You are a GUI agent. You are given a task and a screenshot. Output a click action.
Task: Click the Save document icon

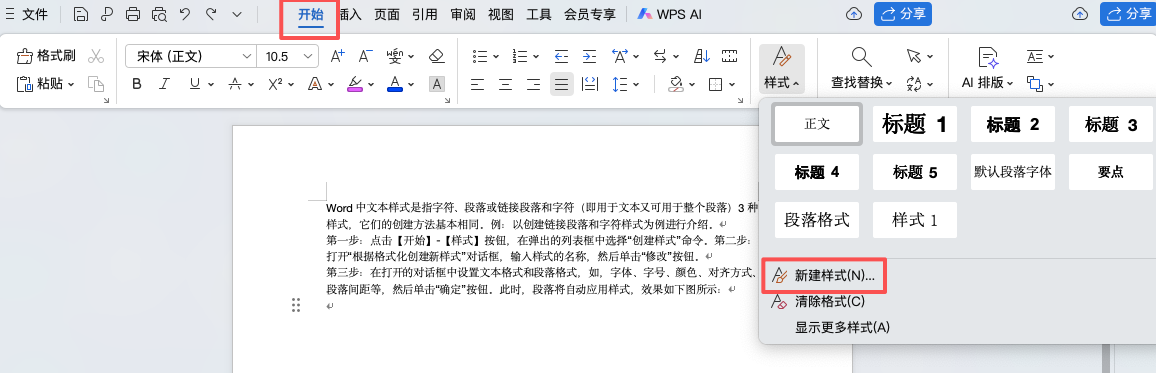(81, 13)
